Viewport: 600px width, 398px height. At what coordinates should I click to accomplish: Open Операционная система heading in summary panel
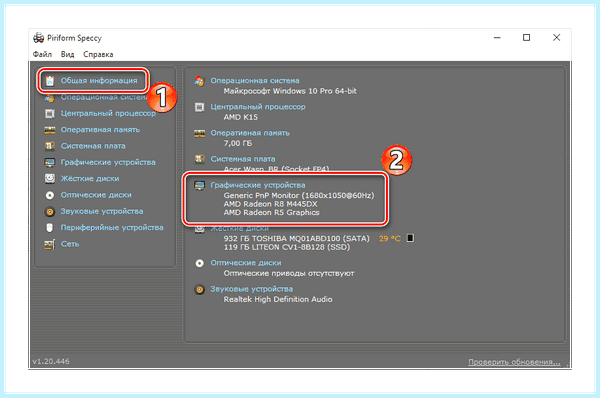click(255, 81)
